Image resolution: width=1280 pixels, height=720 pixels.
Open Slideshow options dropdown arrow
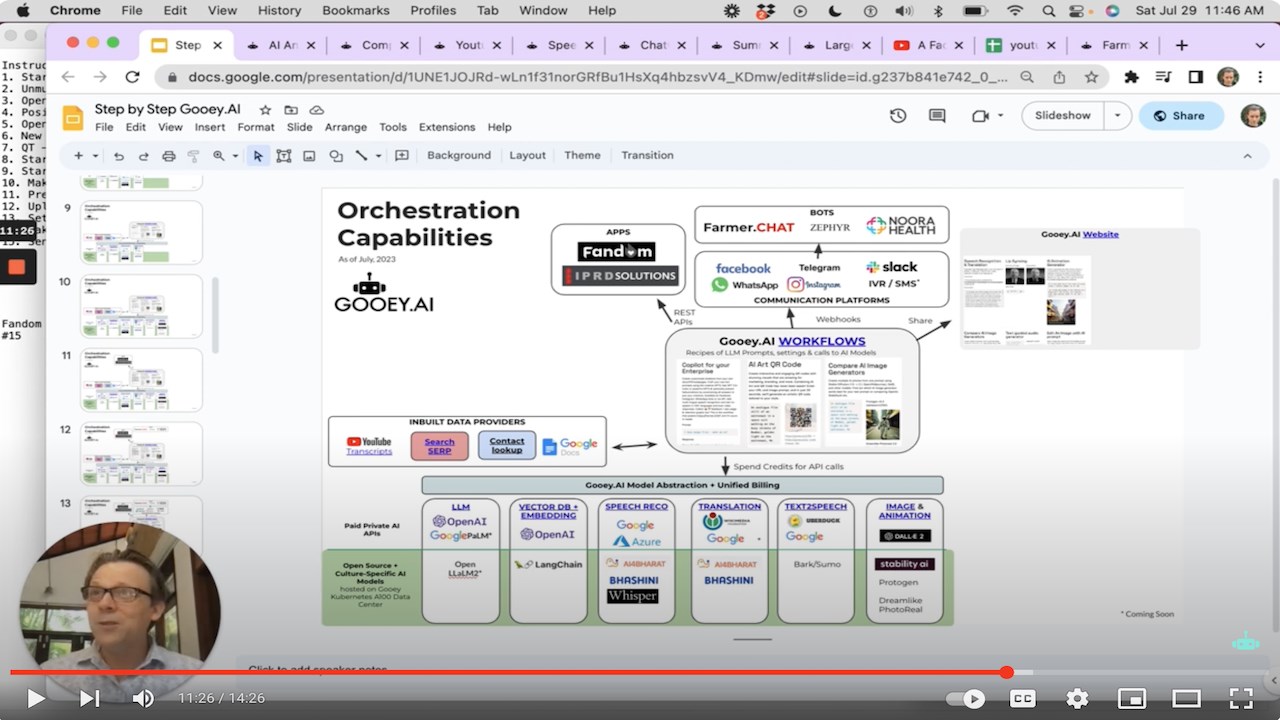(1118, 116)
